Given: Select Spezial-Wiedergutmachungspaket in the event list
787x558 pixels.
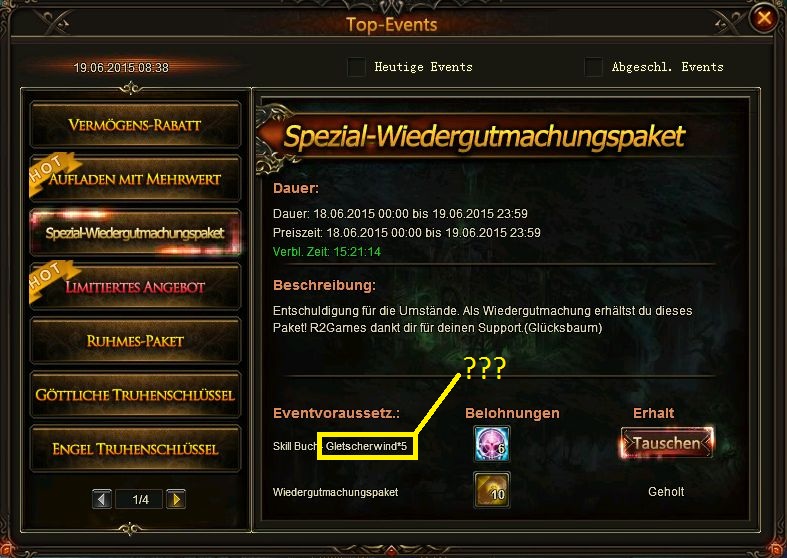Looking at the screenshot, I should click(135, 233).
